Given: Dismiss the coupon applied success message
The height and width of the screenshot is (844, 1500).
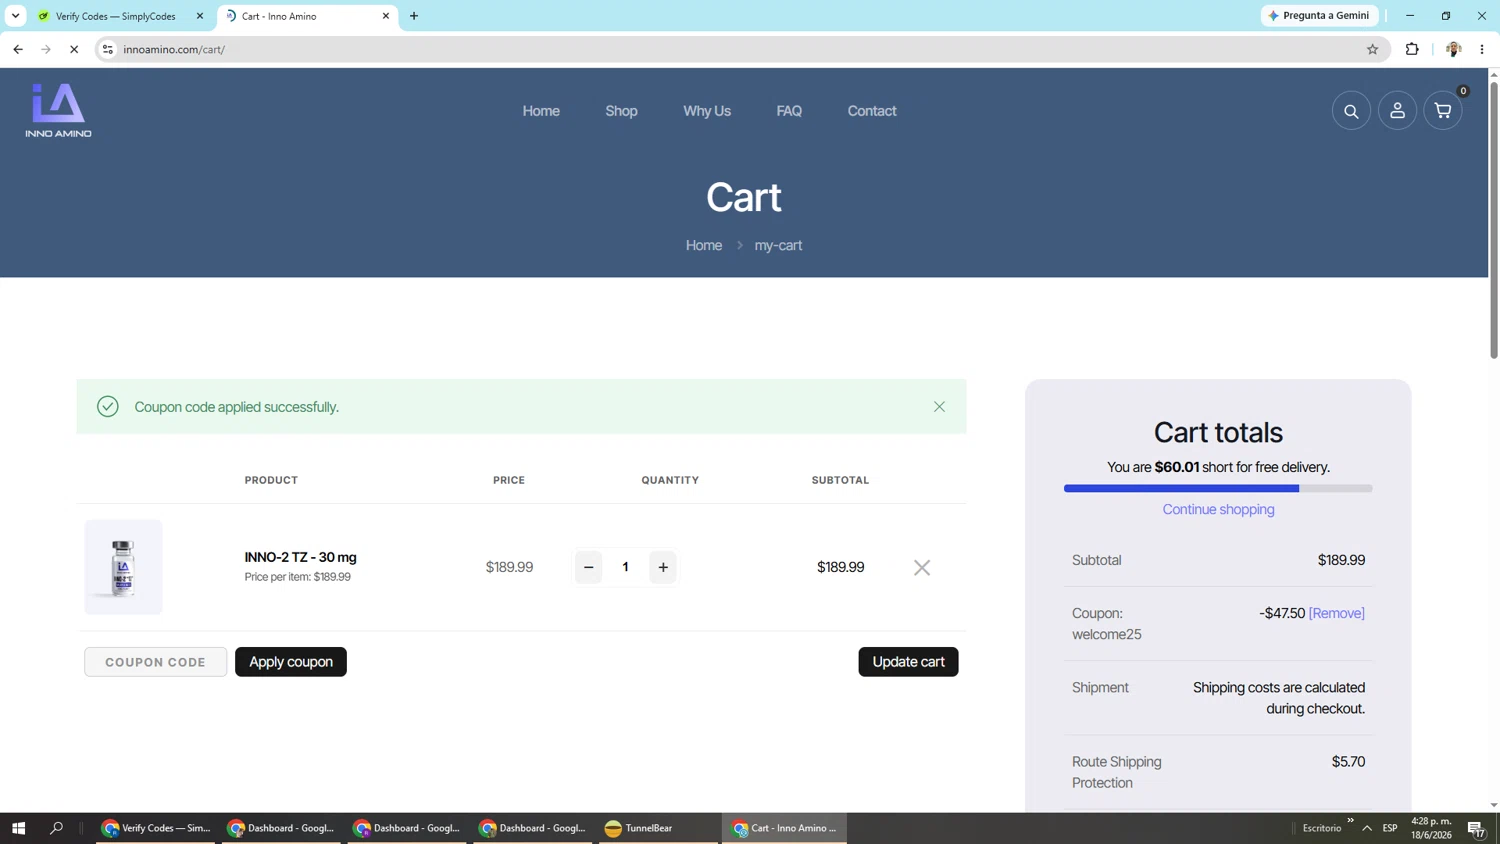Looking at the screenshot, I should tap(939, 406).
